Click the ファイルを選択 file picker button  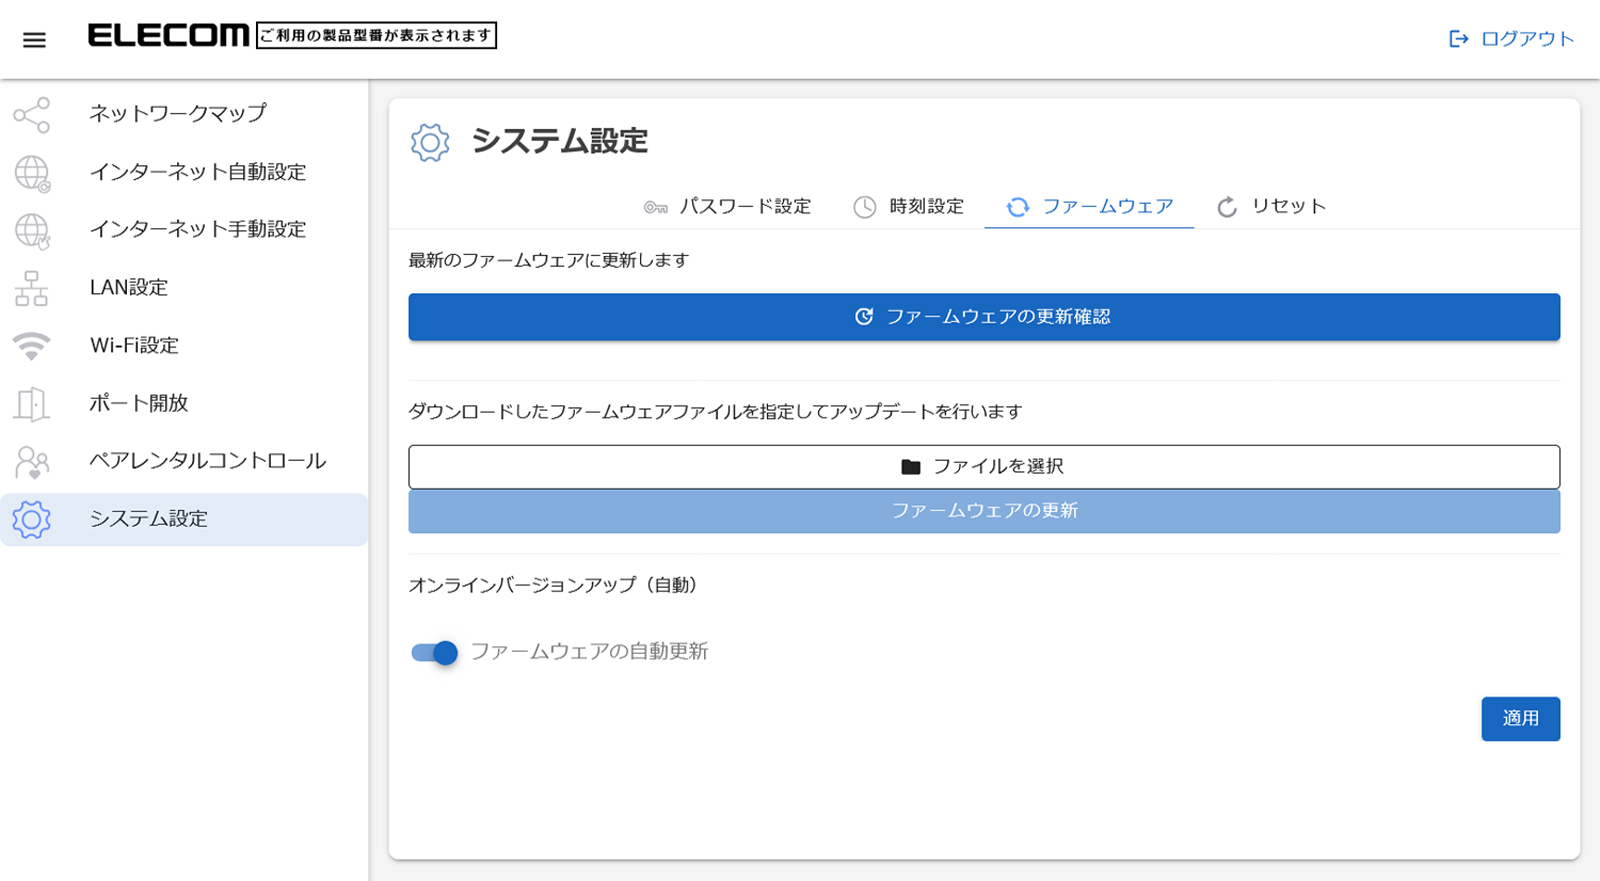point(983,467)
